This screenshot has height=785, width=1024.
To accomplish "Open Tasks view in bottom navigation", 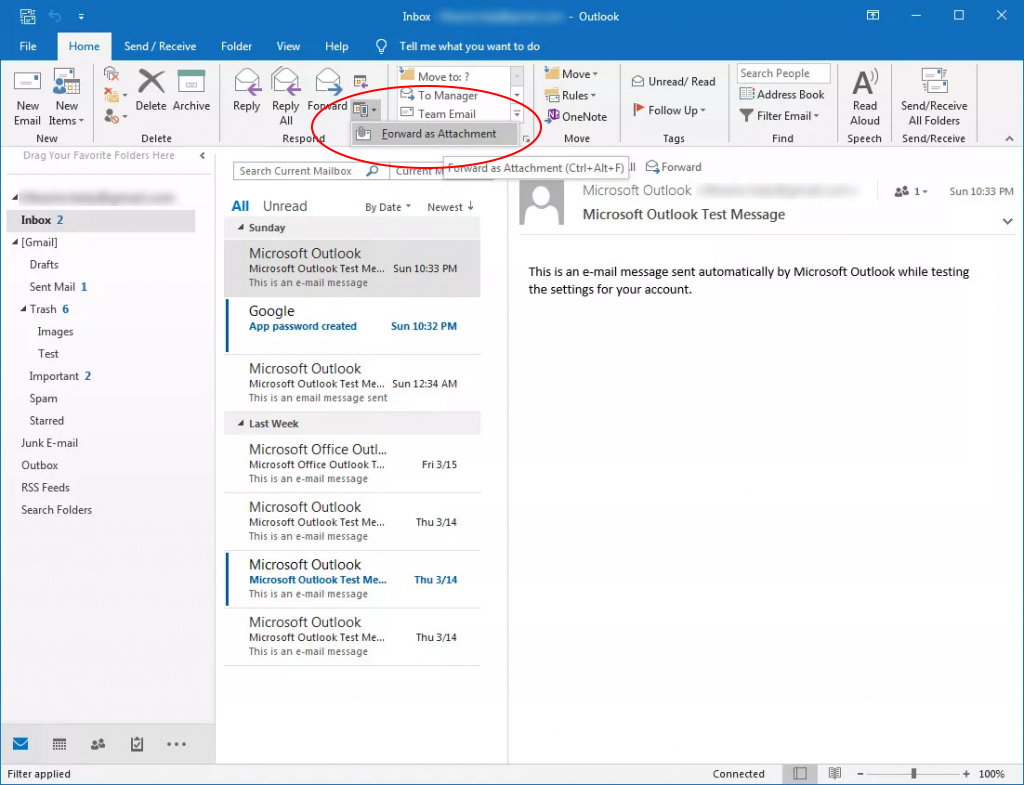I will click(137, 744).
